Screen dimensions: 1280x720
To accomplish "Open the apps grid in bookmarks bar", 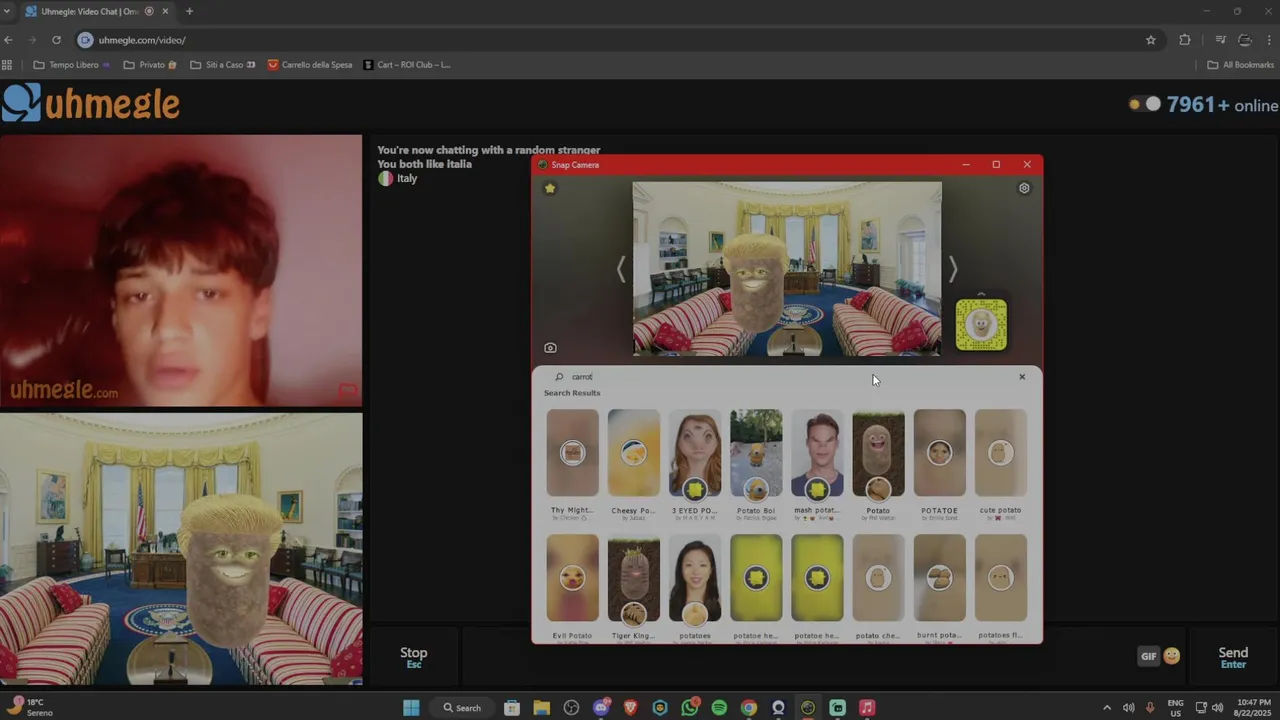I will pyautogui.click(x=7, y=65).
